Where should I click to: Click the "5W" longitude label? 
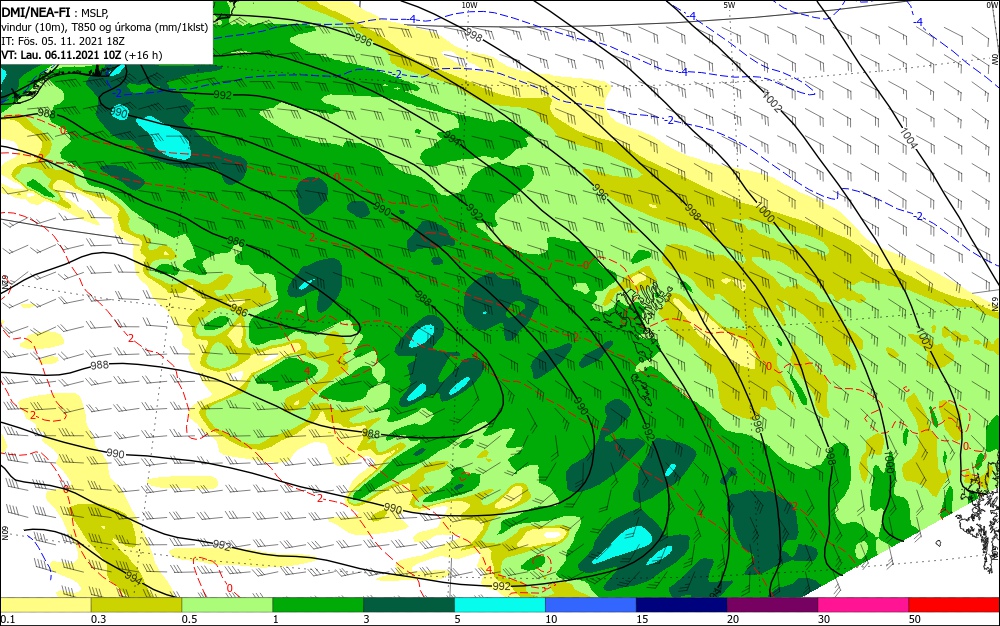[x=729, y=5]
